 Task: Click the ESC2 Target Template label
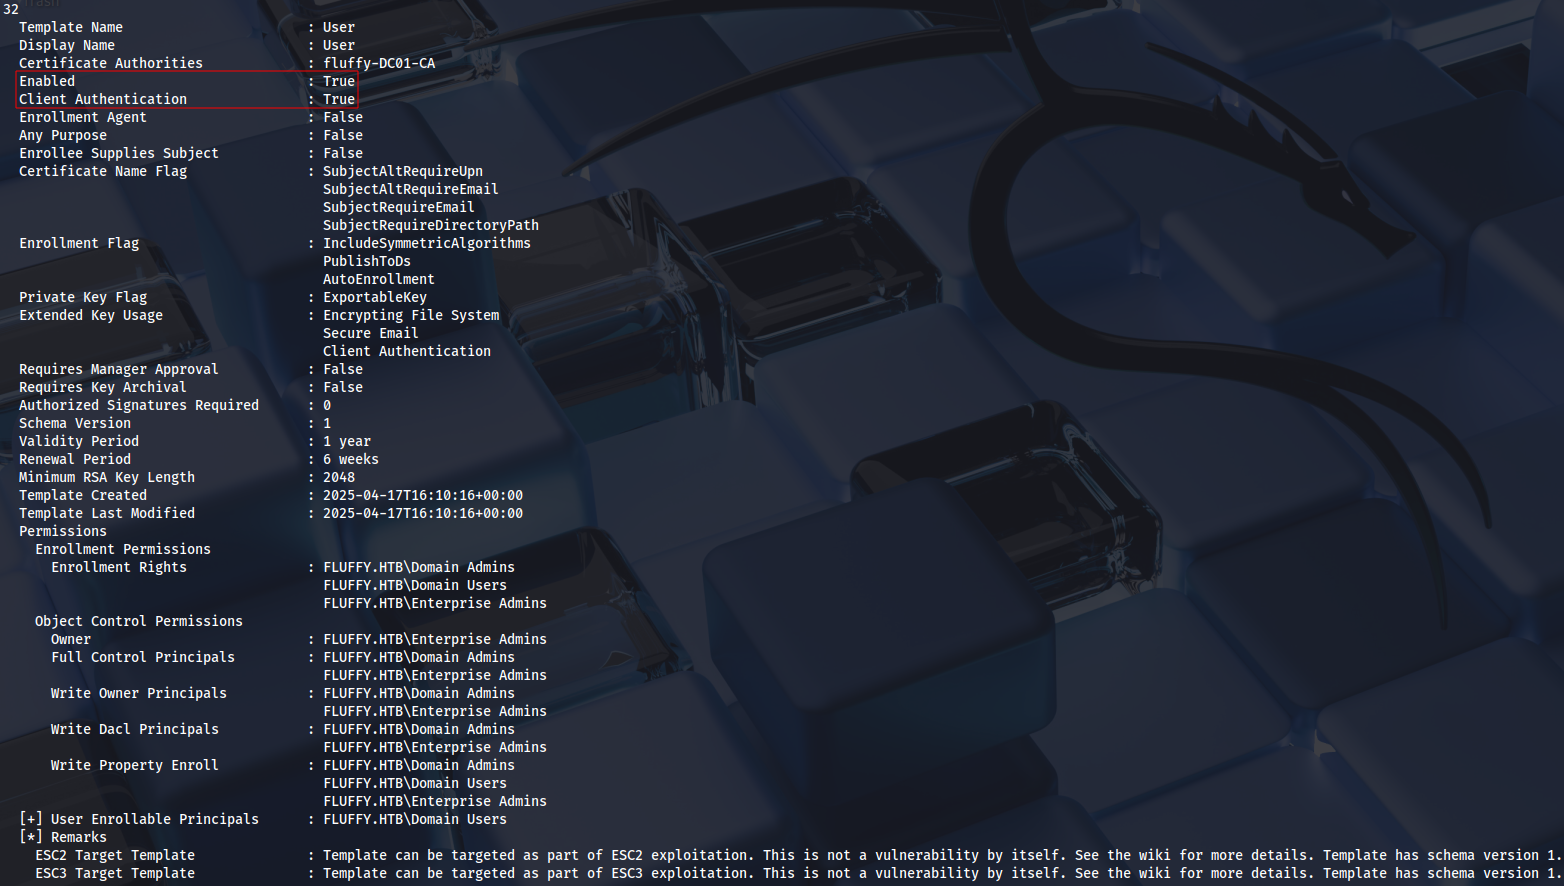point(114,855)
